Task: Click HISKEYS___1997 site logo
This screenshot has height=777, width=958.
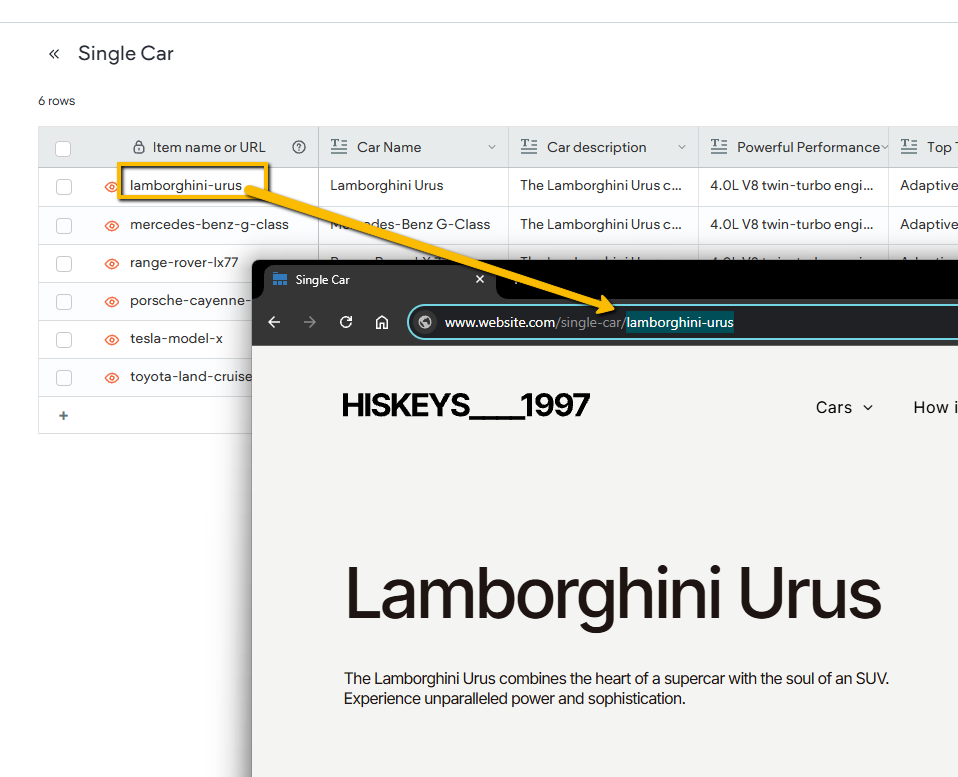Action: 466,405
